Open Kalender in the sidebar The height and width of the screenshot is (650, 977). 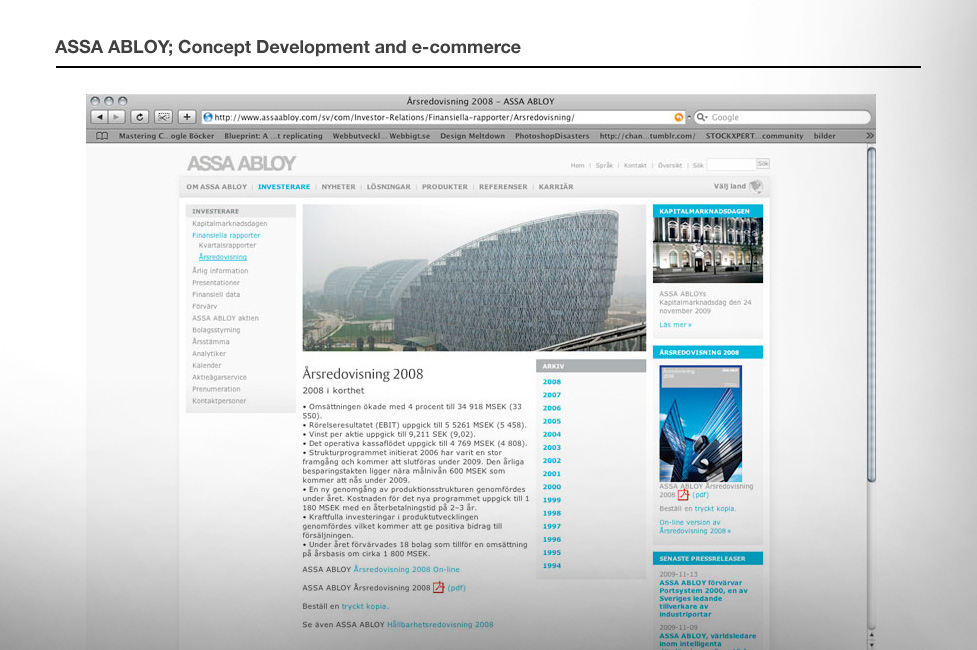click(x=206, y=366)
